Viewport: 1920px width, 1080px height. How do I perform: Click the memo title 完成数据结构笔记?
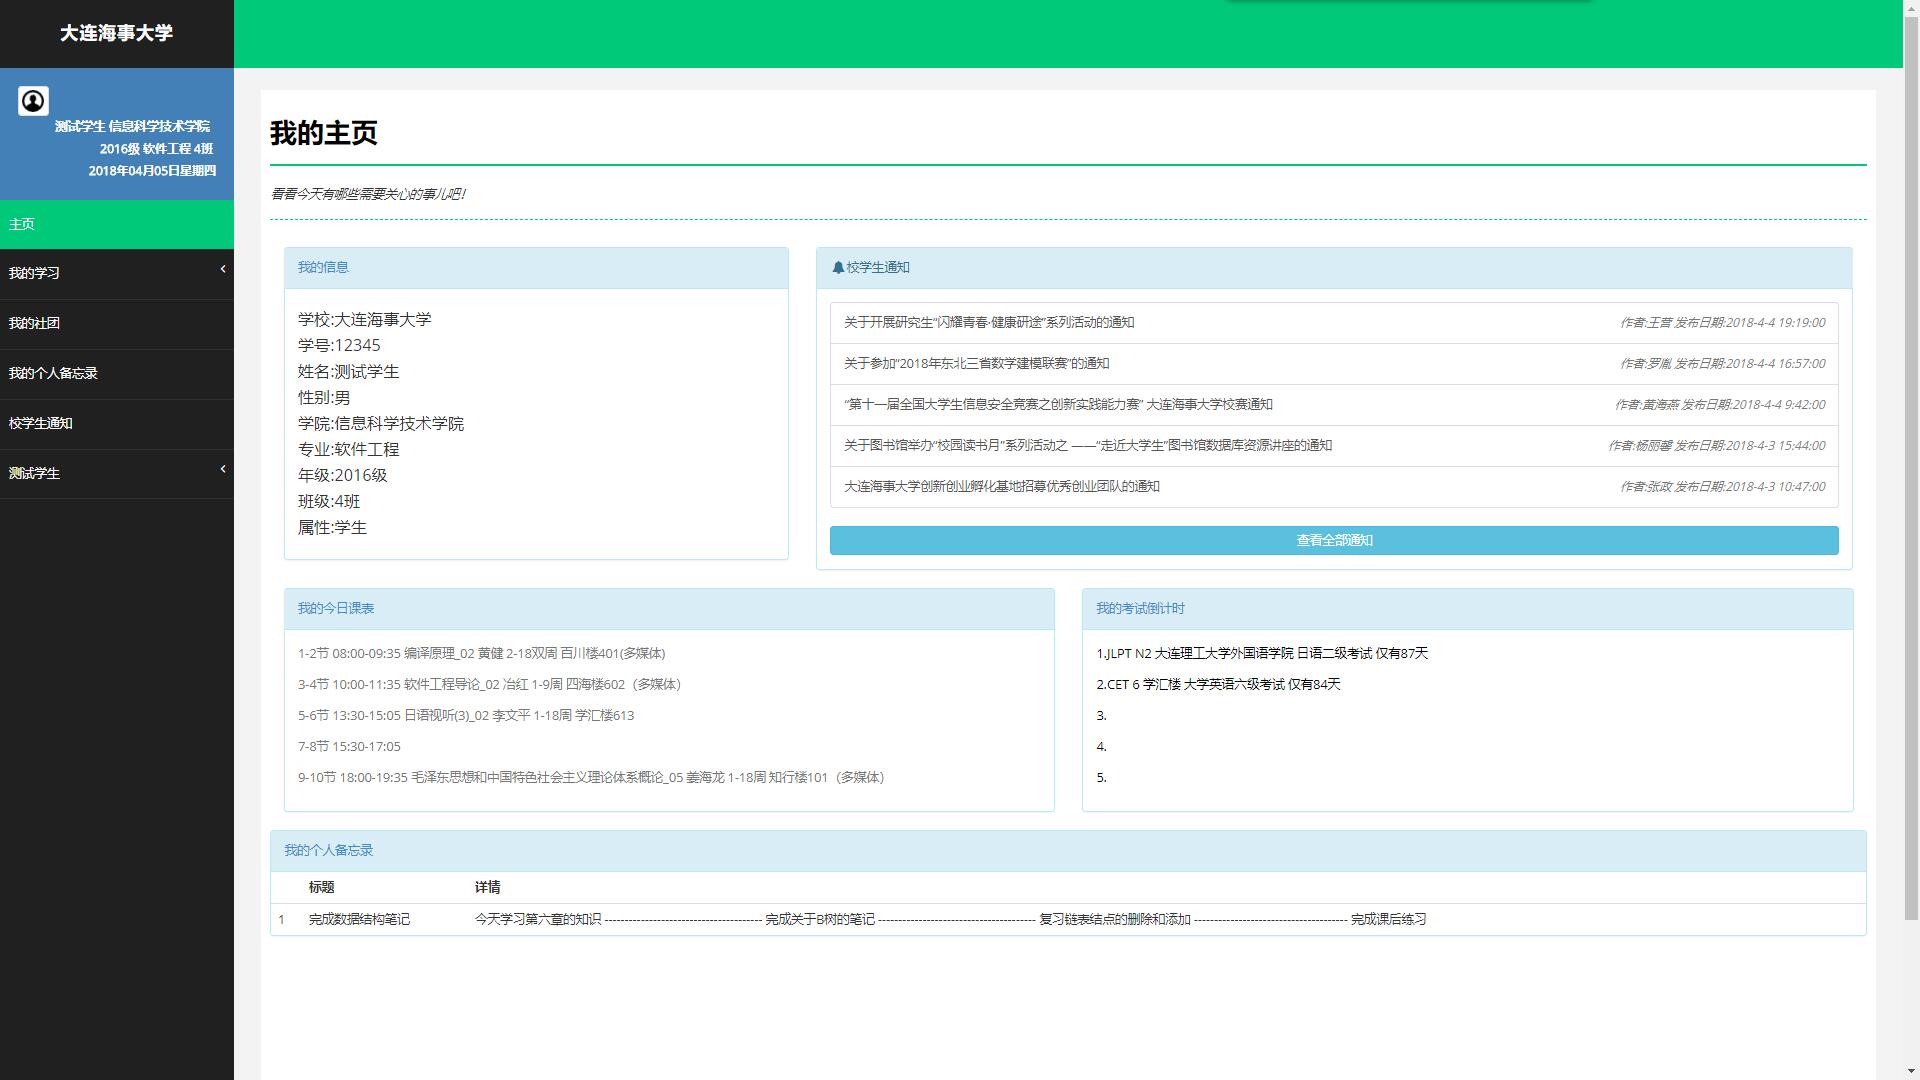click(359, 919)
